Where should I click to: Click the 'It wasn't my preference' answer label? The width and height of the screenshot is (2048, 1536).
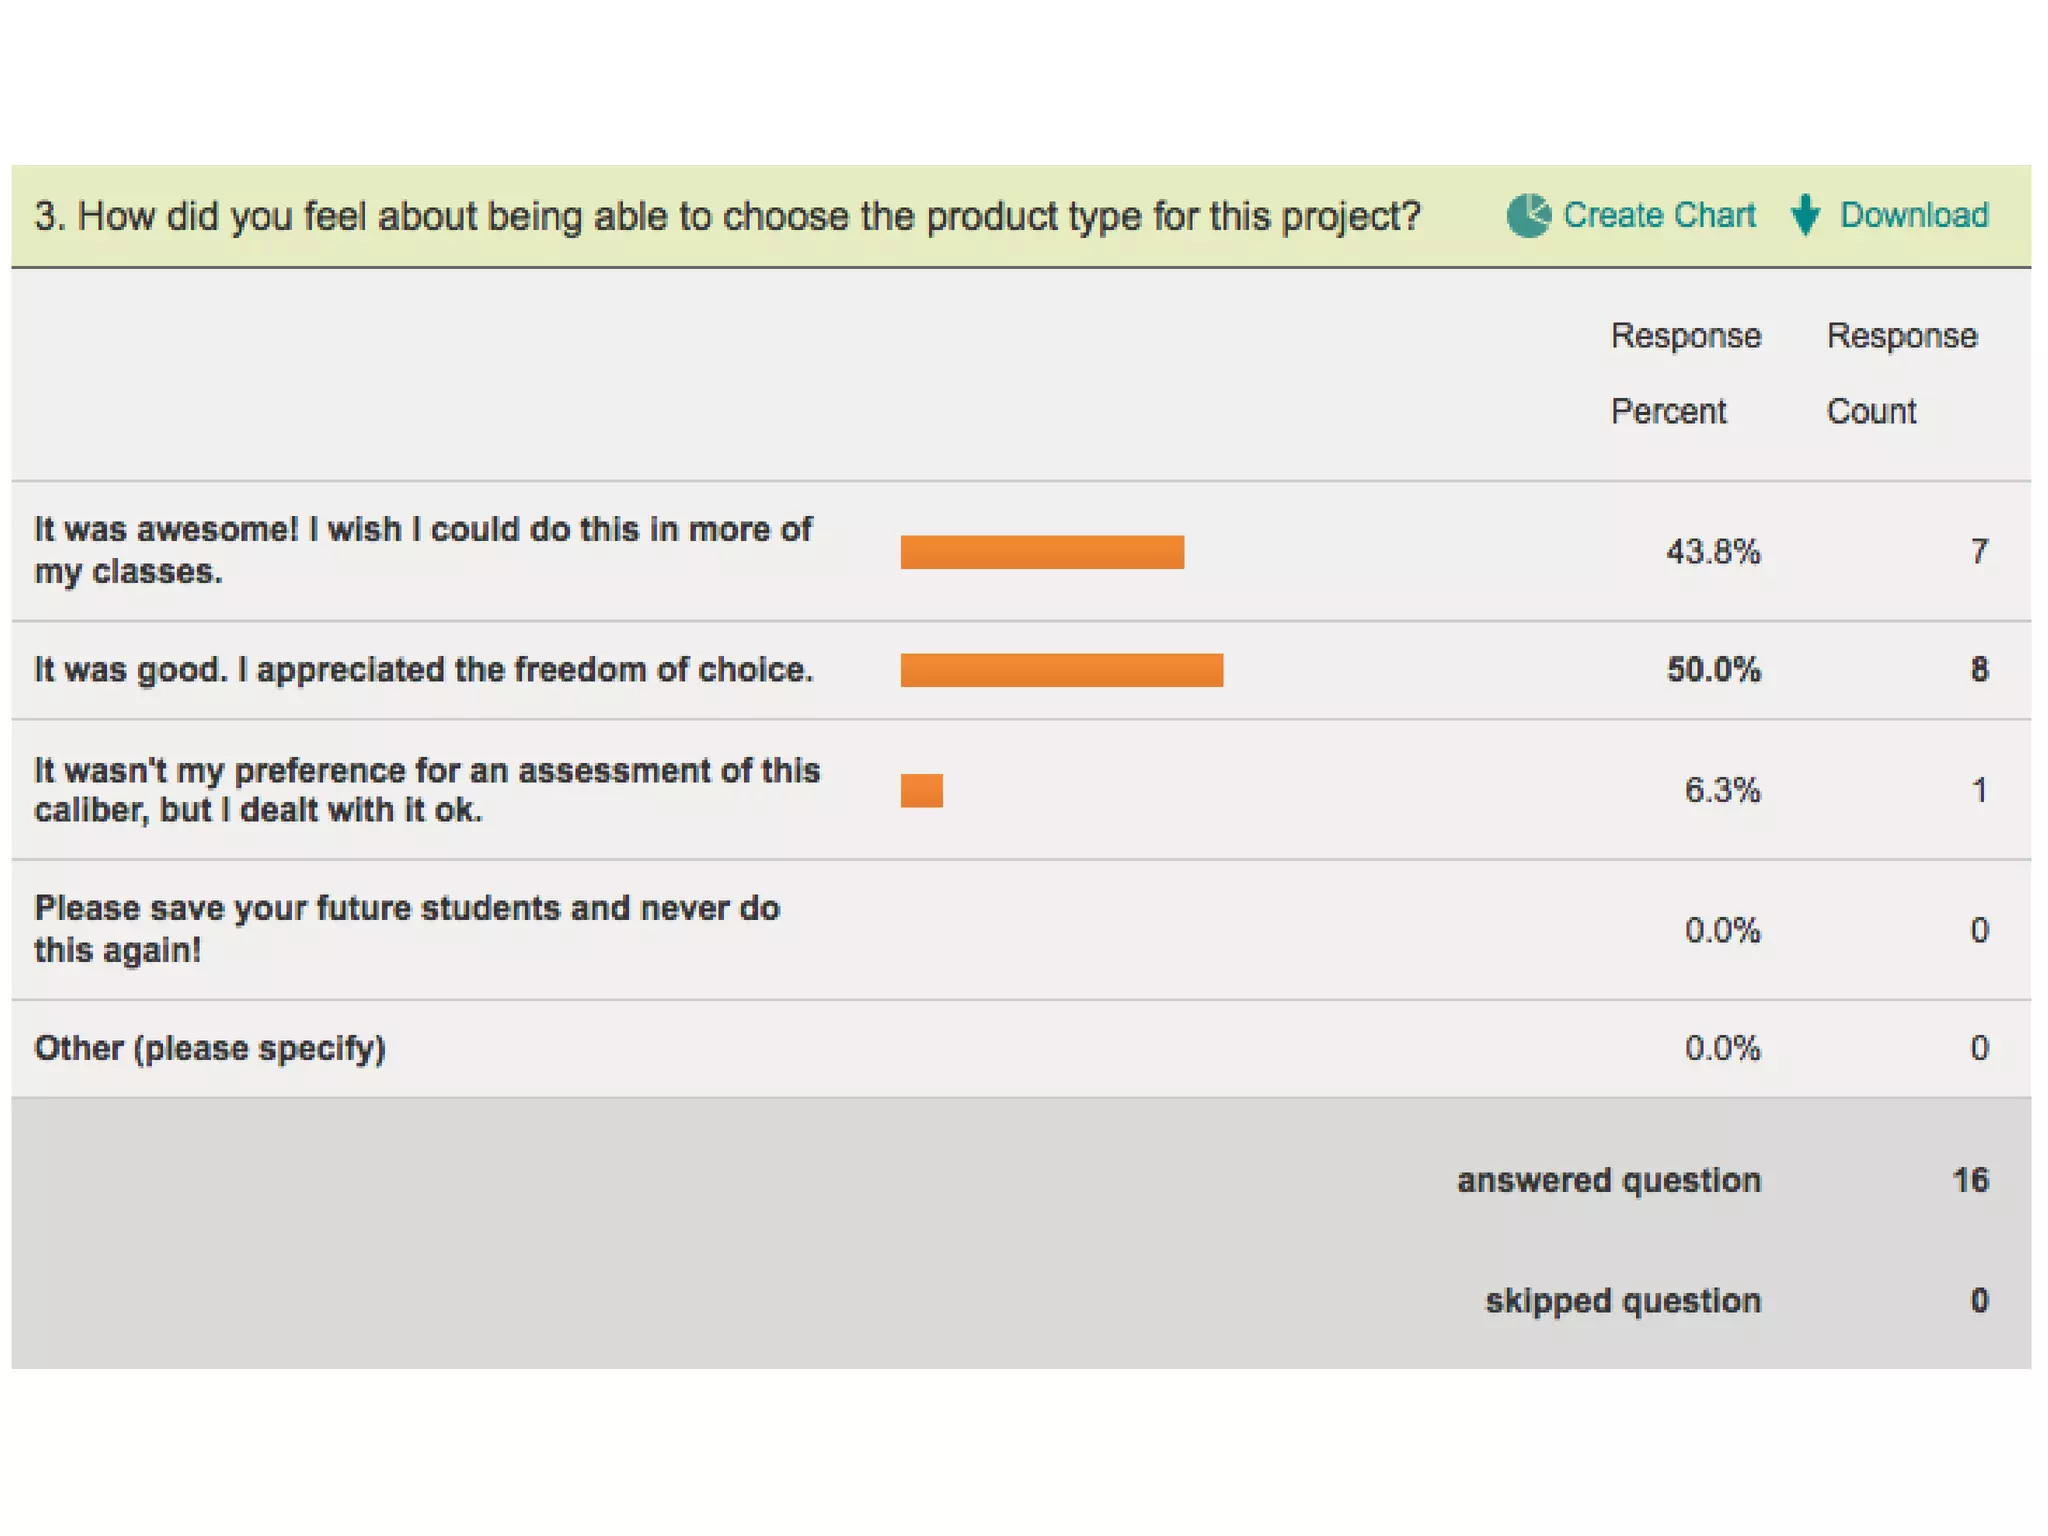(x=427, y=790)
